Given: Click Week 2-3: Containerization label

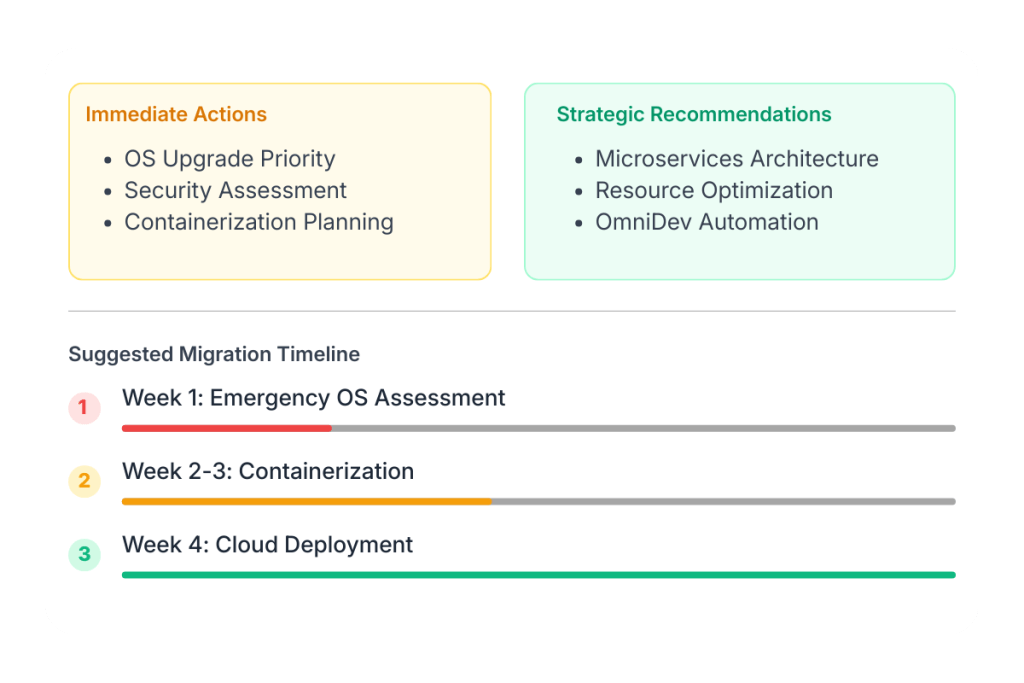Looking at the screenshot, I should pyautogui.click(x=267, y=471).
